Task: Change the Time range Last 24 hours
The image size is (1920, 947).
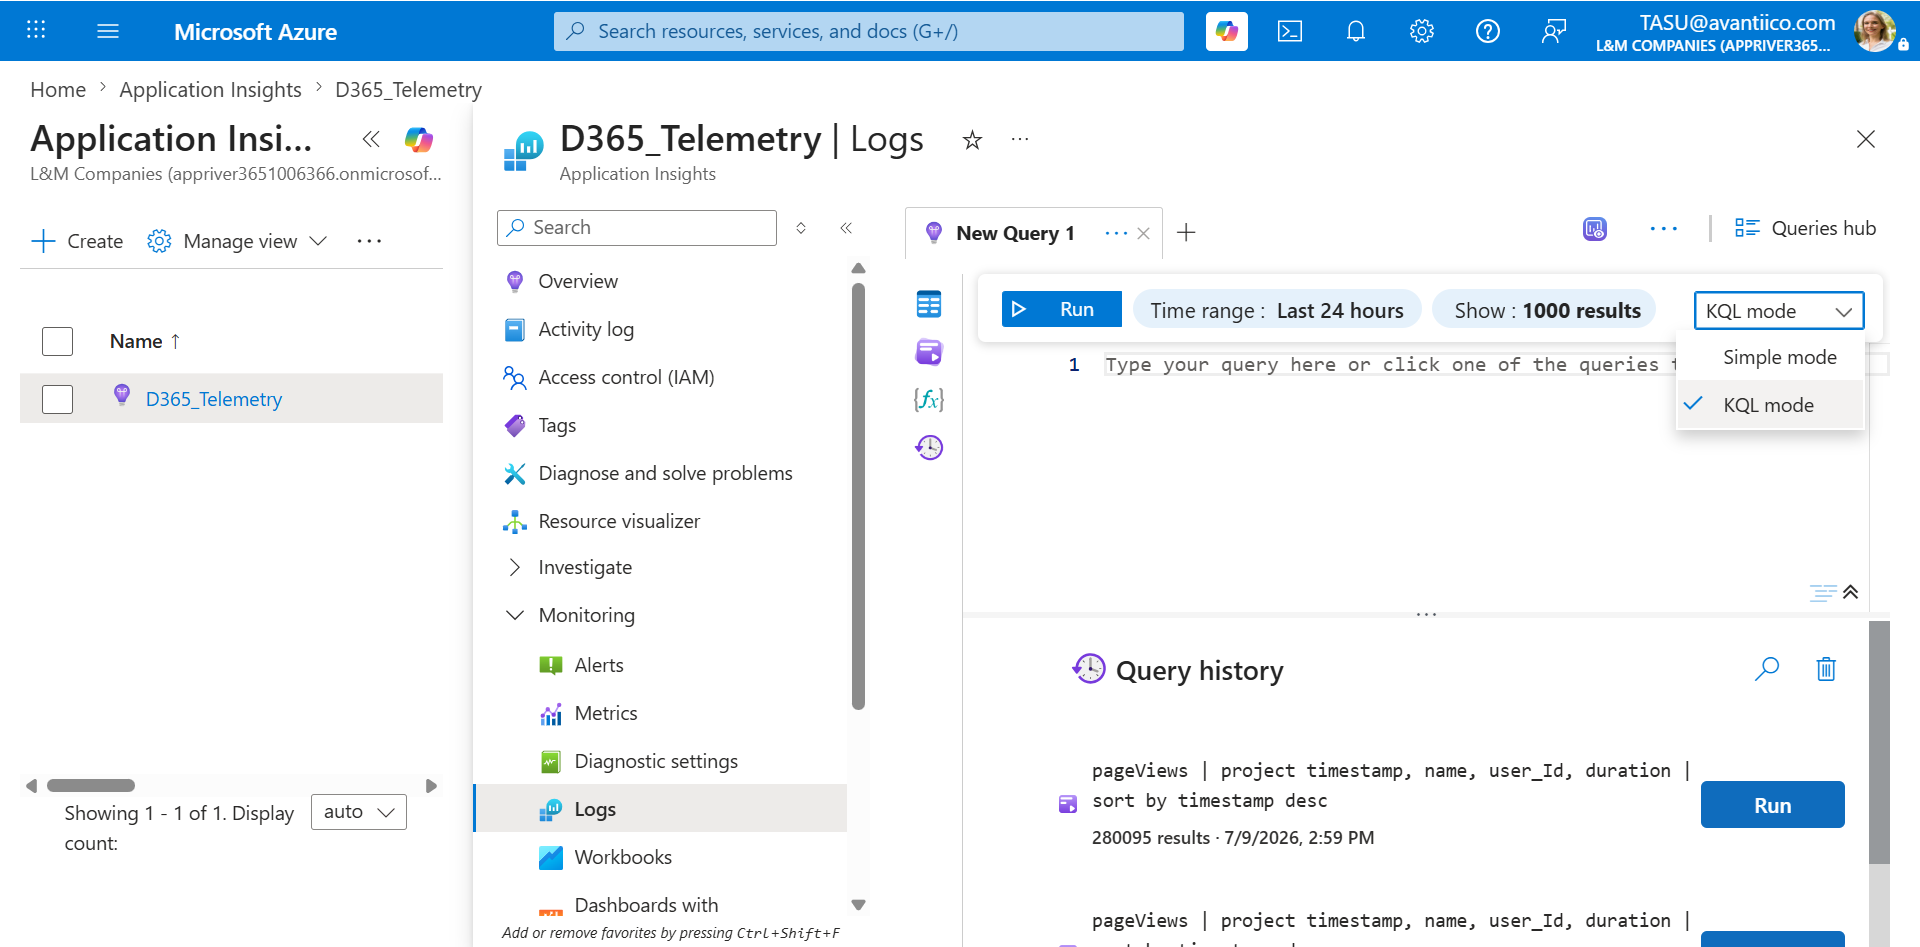Action: 1276,310
